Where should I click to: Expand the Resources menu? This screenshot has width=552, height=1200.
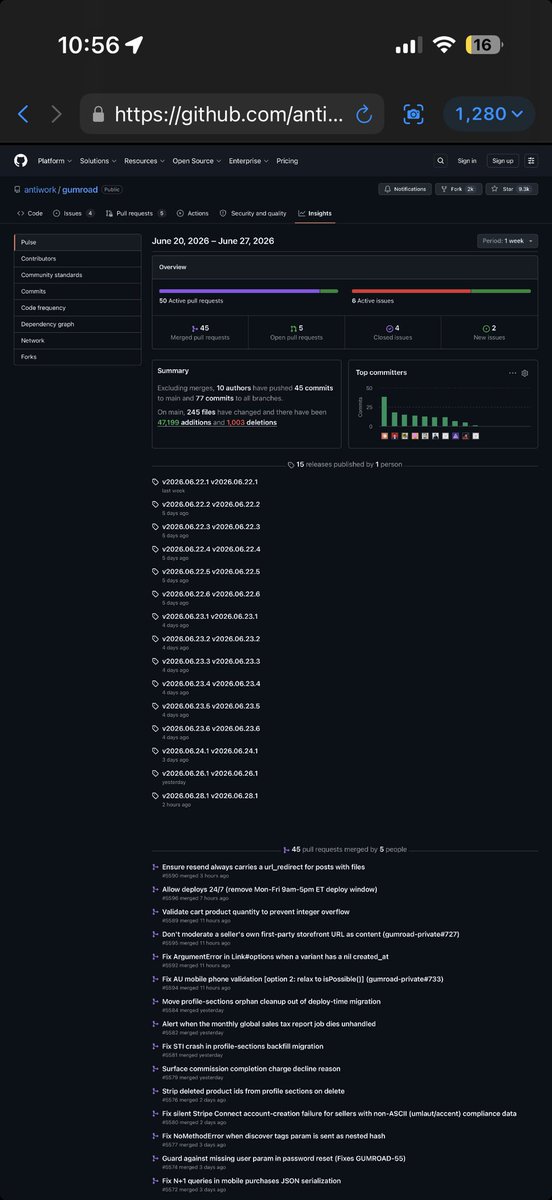pyautogui.click(x=144, y=160)
